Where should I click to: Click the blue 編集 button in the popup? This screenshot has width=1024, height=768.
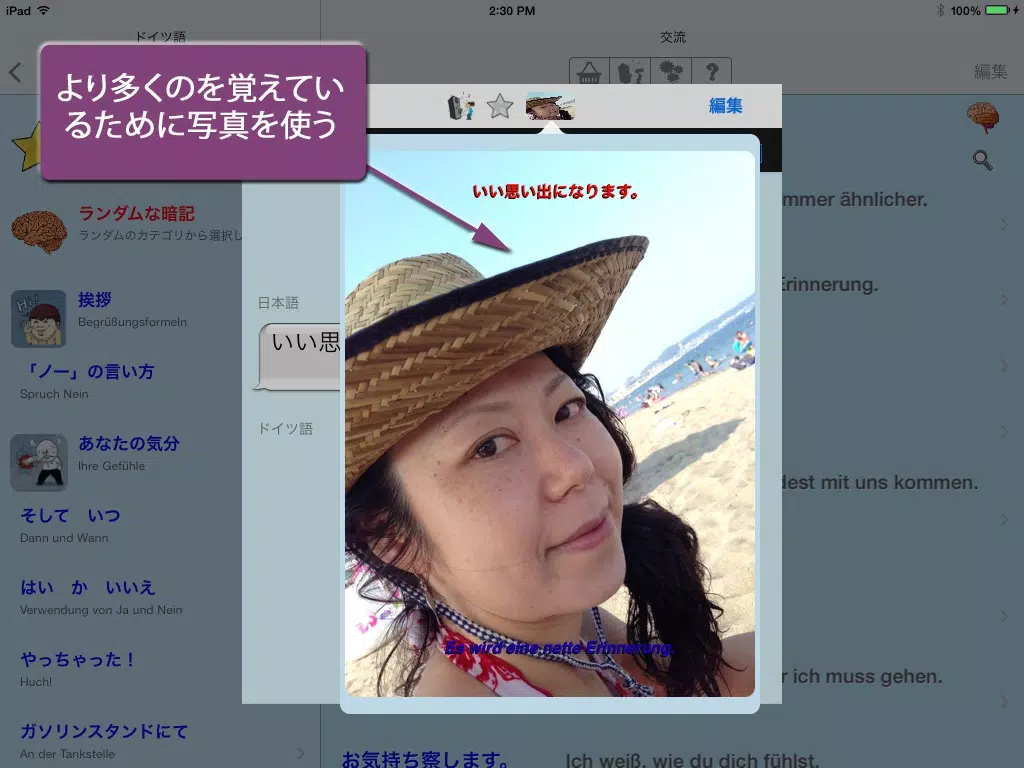[726, 106]
